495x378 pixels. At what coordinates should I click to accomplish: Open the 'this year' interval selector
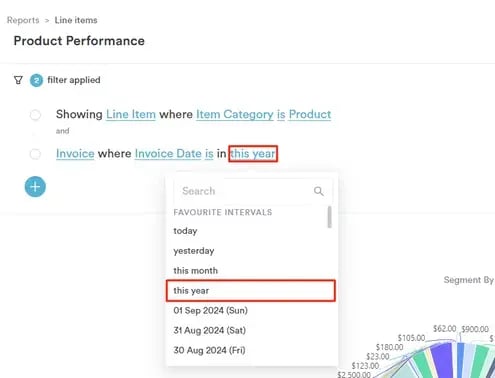(x=253, y=154)
